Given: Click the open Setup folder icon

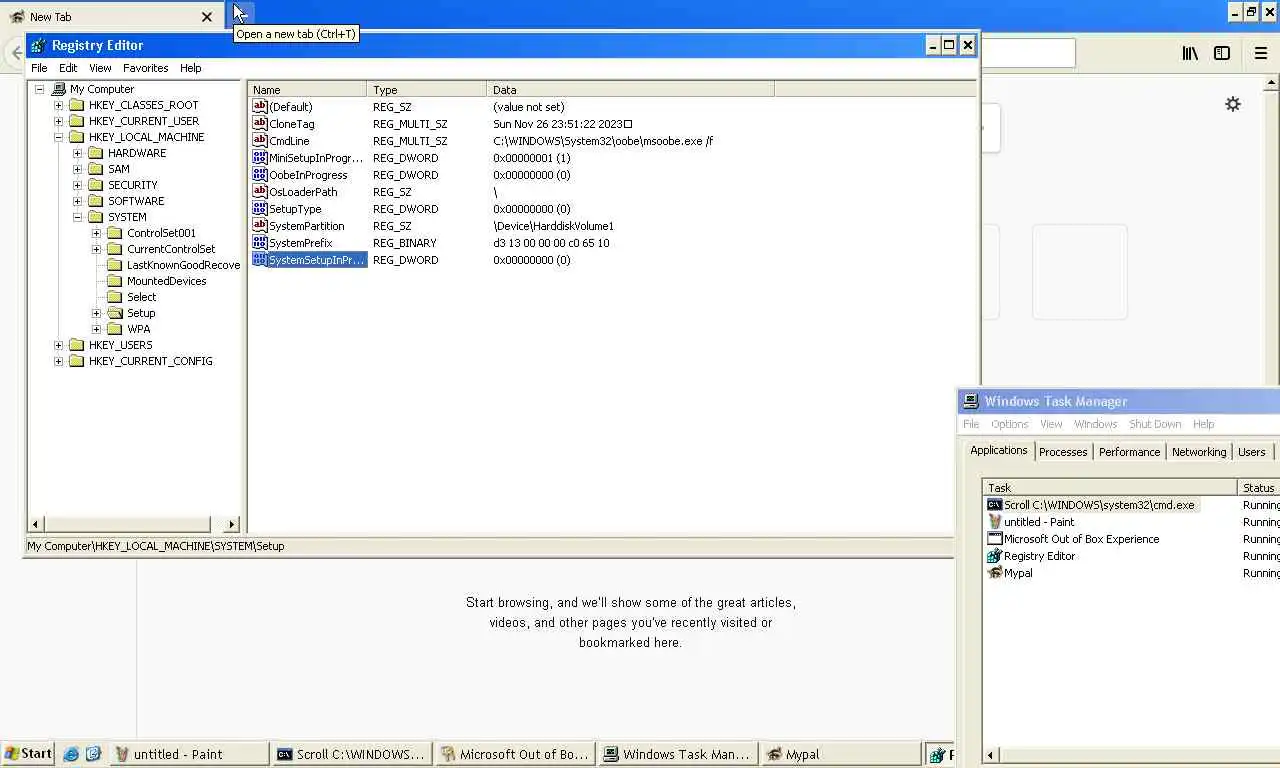Looking at the screenshot, I should (x=115, y=313).
